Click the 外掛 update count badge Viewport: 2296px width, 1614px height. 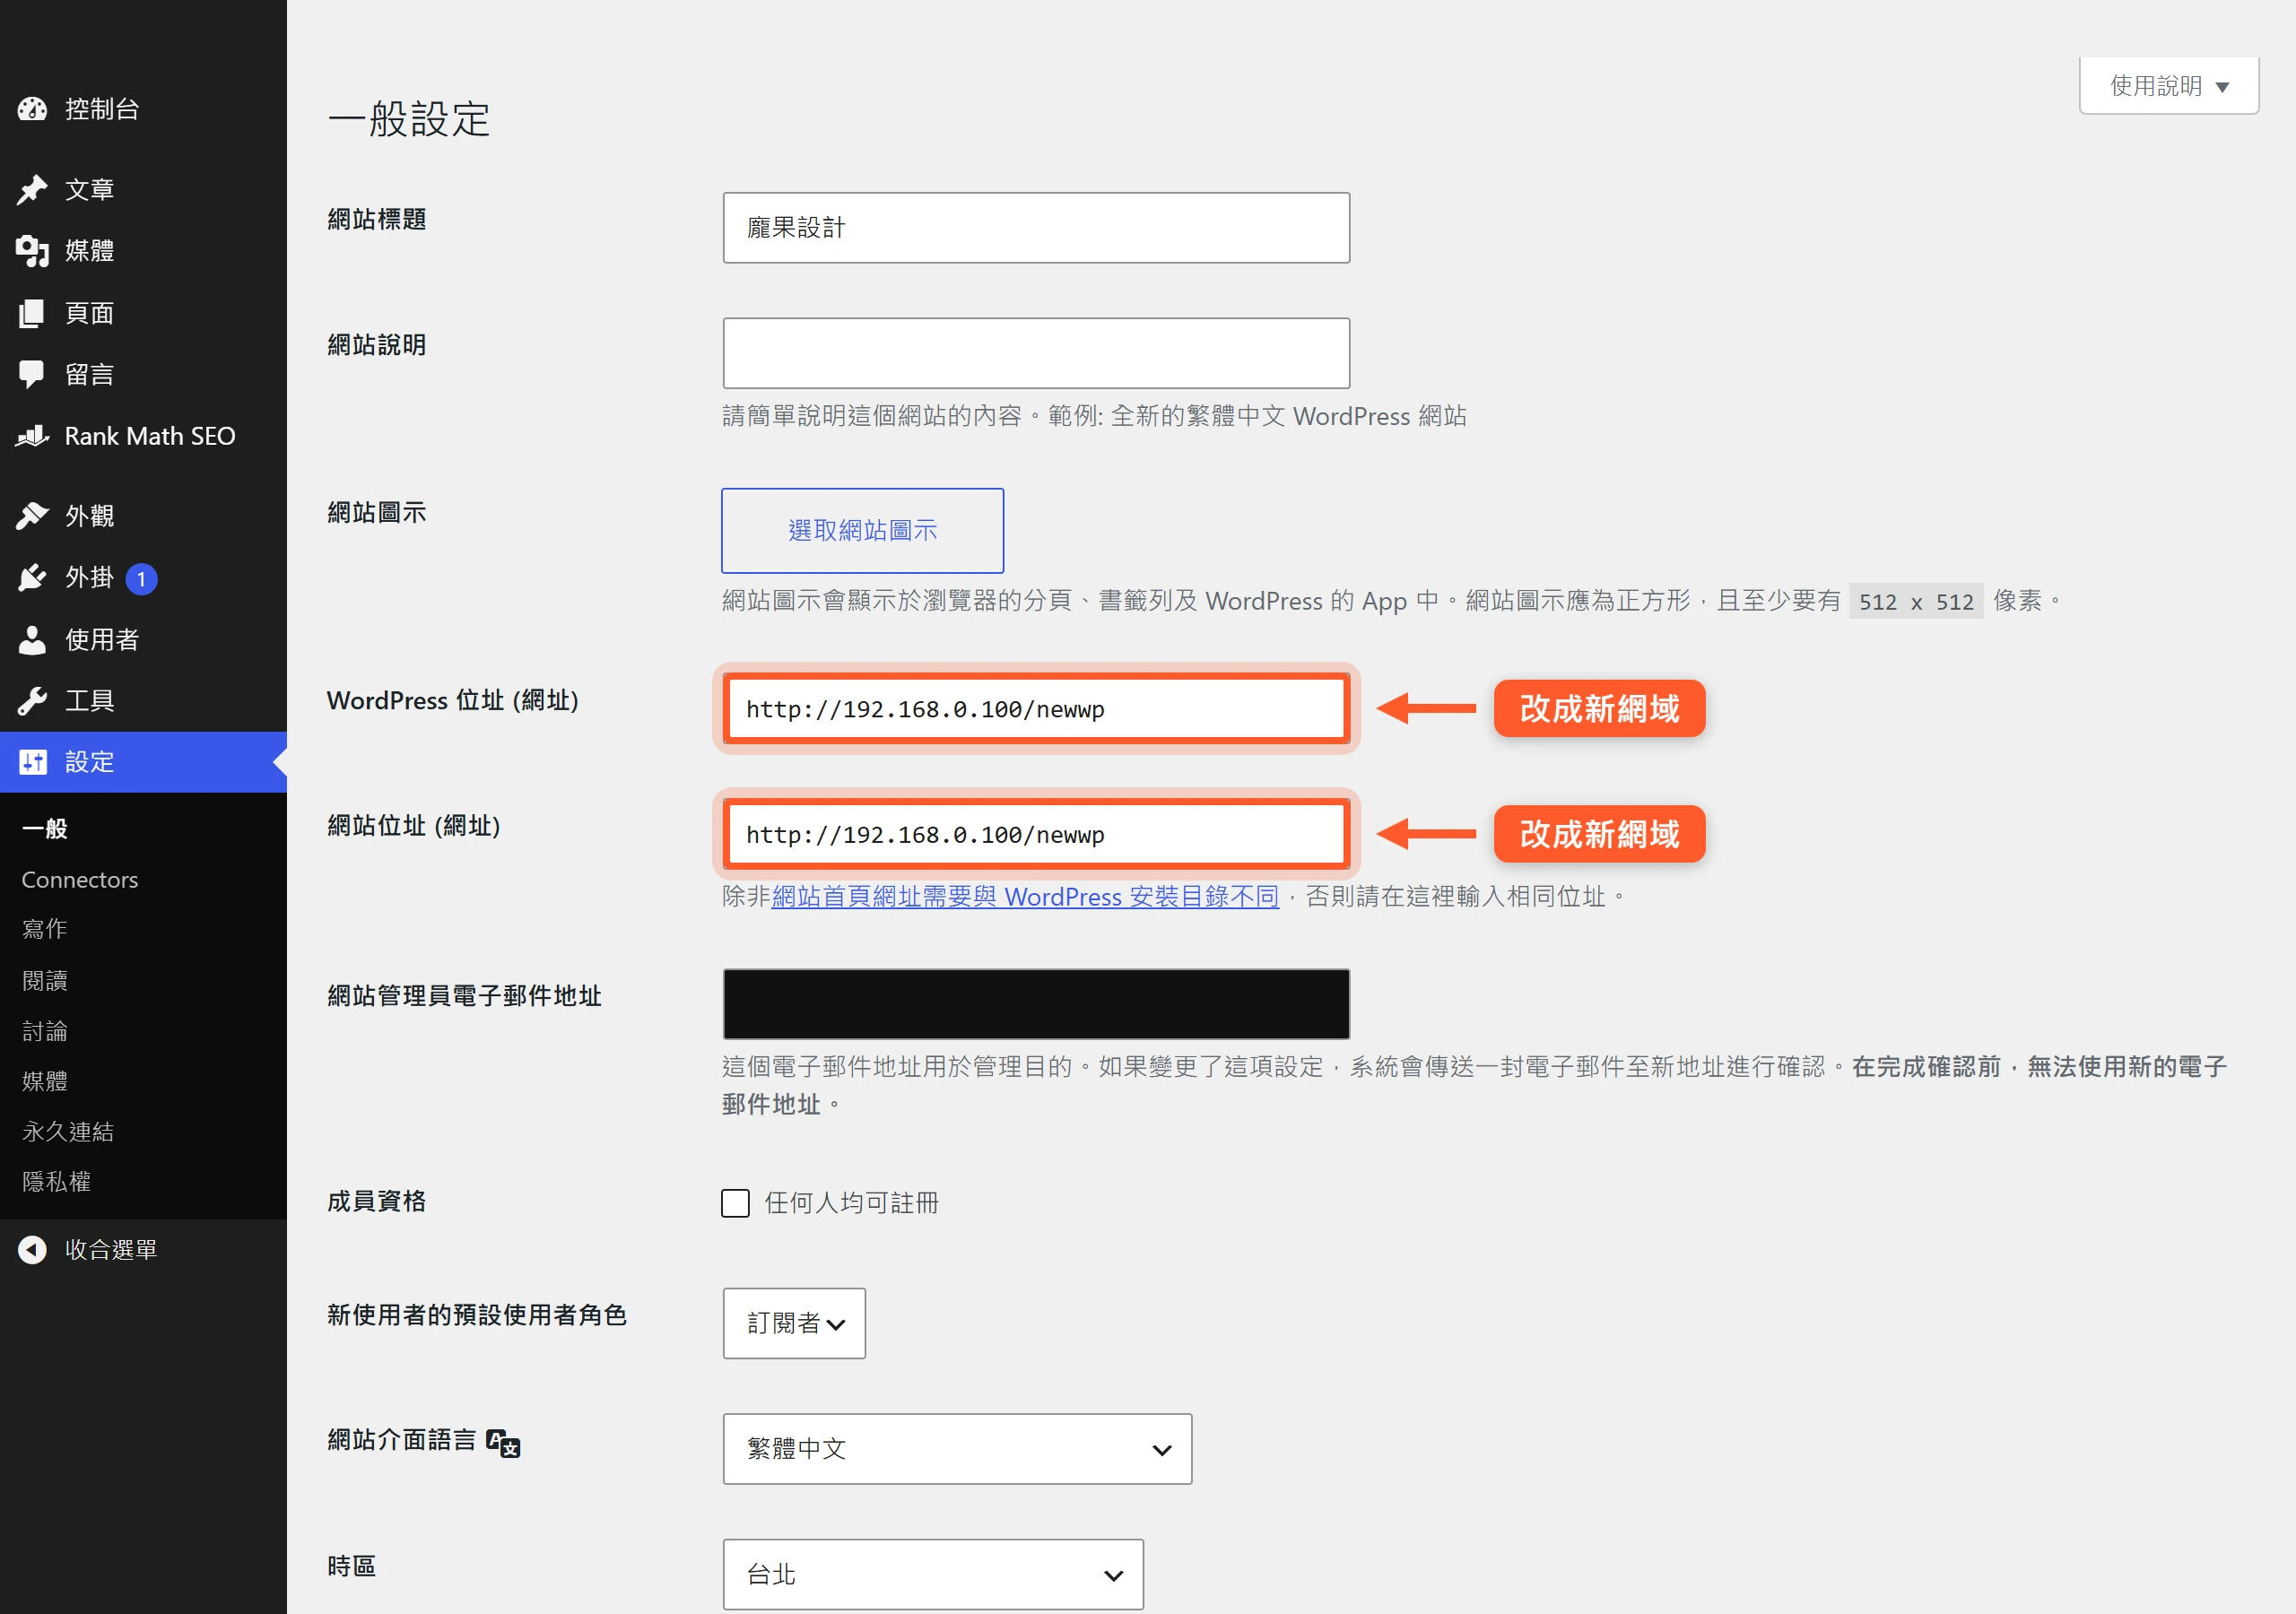click(x=141, y=579)
